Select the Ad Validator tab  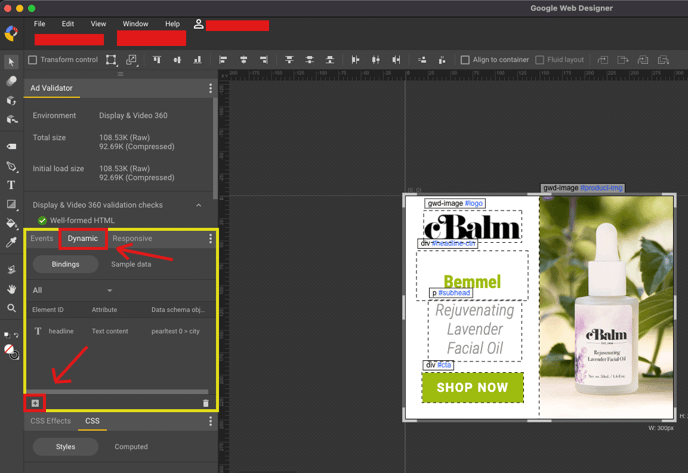51,88
